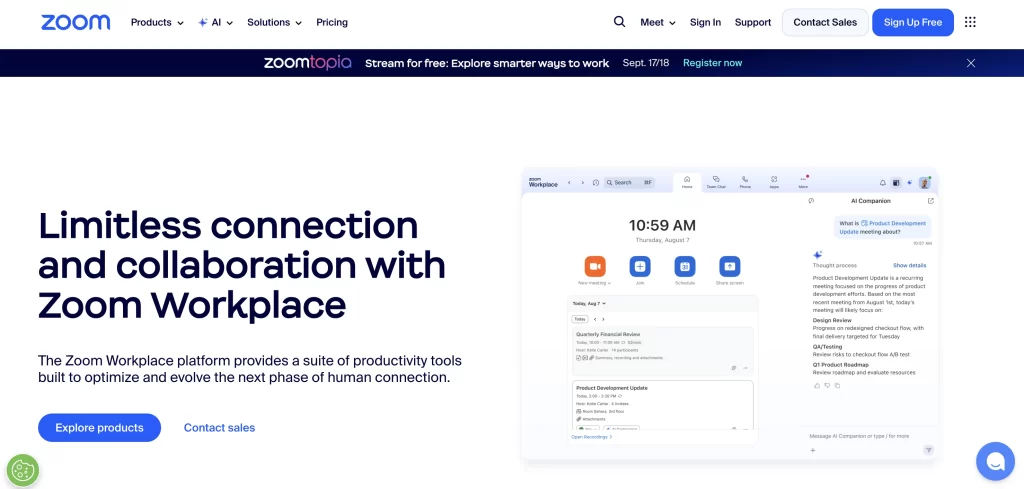Click the orange New meeting camera icon
Image resolution: width=1024 pixels, height=489 pixels.
click(x=594, y=266)
